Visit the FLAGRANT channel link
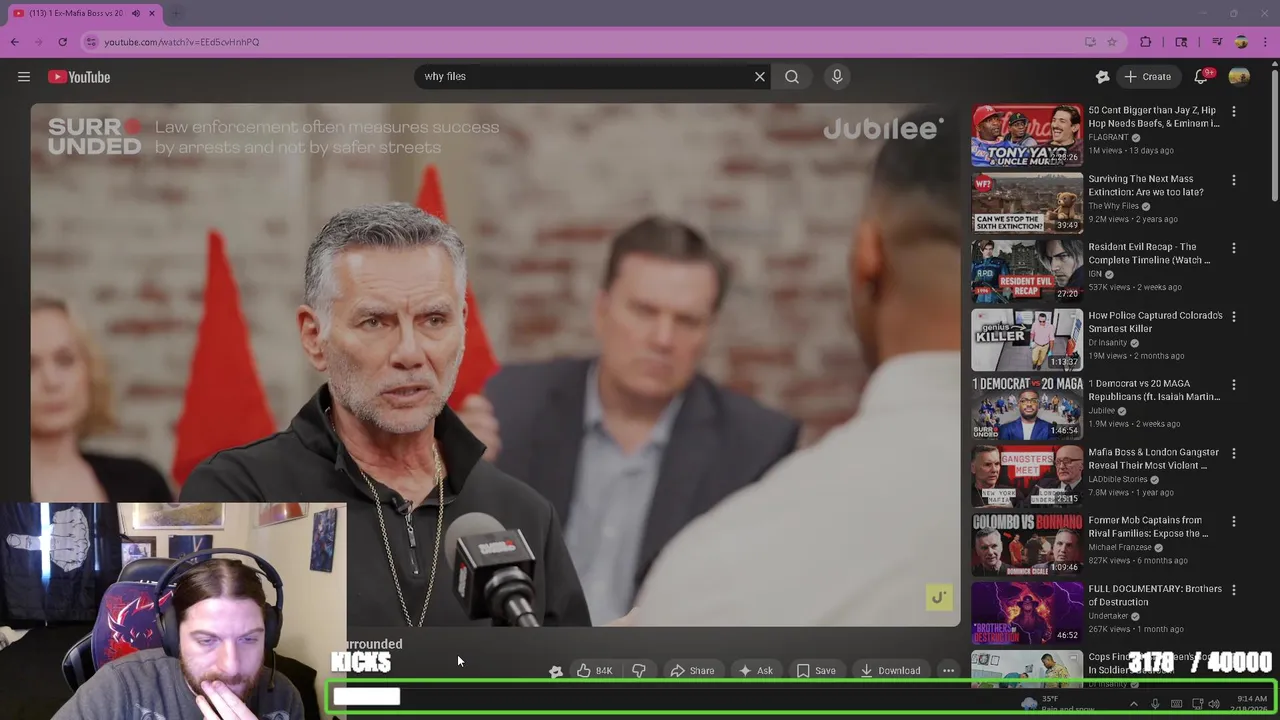 click(x=1108, y=137)
